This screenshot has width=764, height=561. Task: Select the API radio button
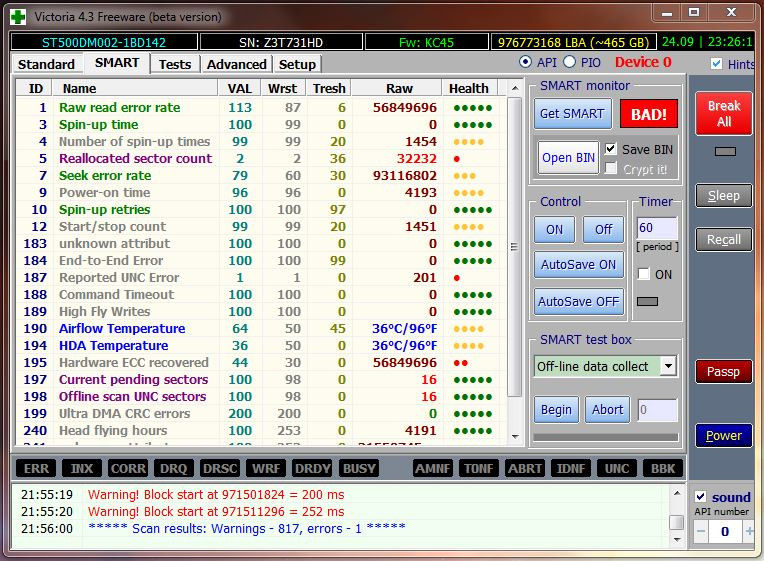click(525, 62)
